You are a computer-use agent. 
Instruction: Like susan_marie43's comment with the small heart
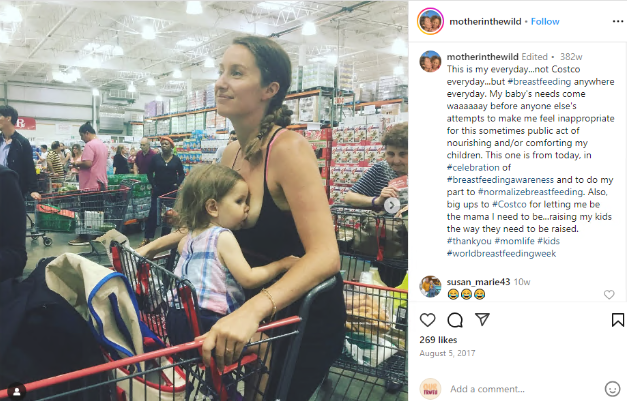[609, 295]
